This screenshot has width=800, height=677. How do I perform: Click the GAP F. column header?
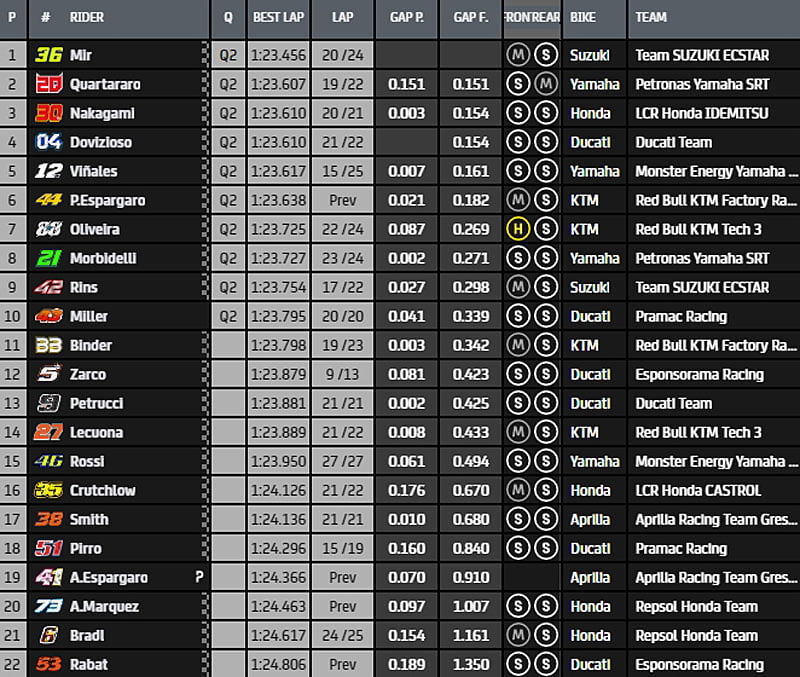coord(470,18)
